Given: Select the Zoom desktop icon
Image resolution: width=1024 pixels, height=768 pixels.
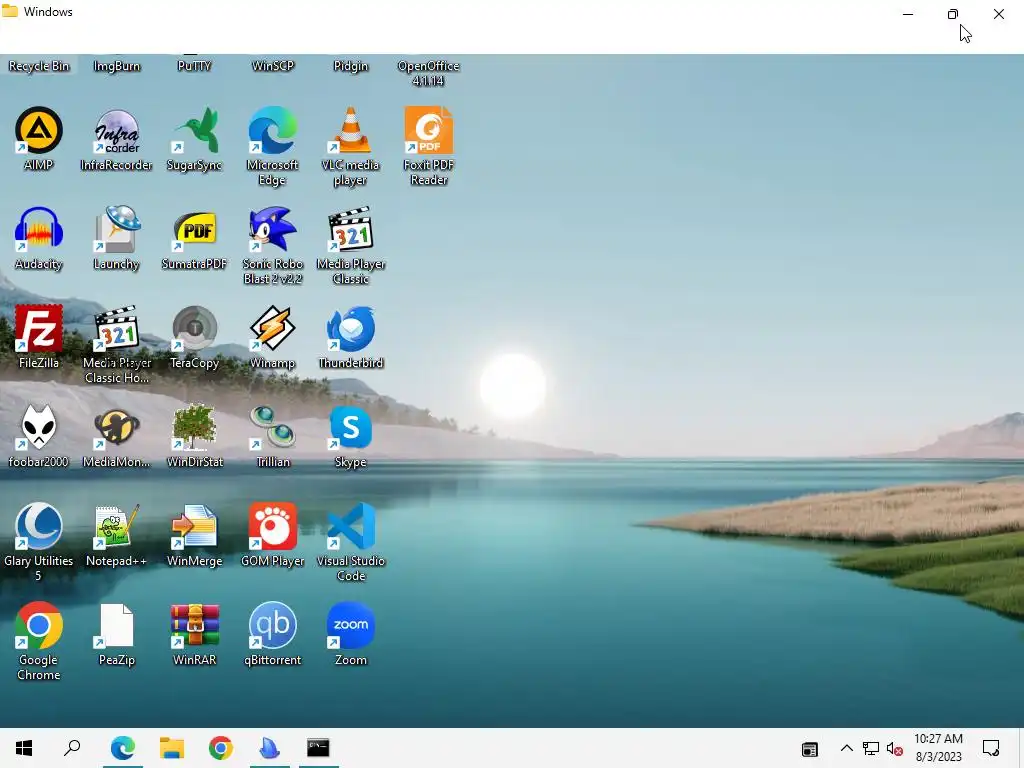Looking at the screenshot, I should pyautogui.click(x=351, y=634).
